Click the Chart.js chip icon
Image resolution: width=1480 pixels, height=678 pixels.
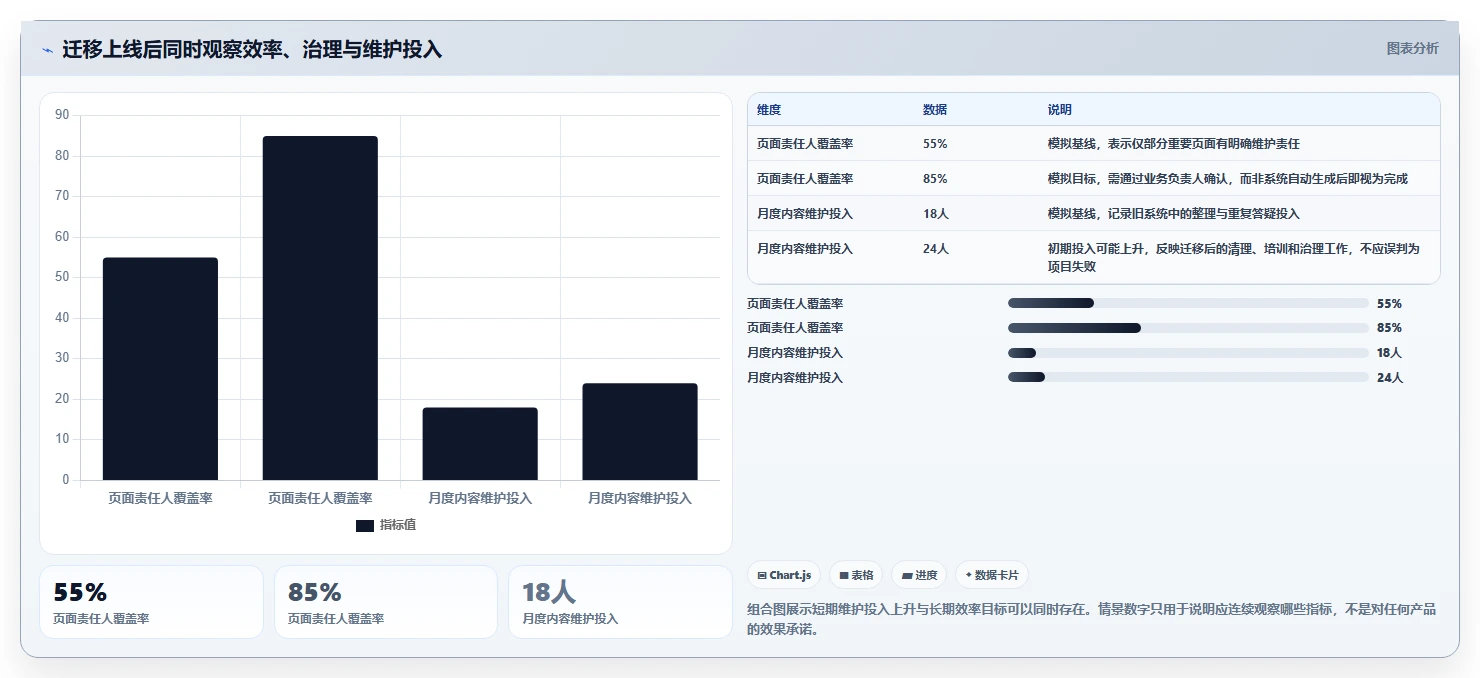point(762,575)
